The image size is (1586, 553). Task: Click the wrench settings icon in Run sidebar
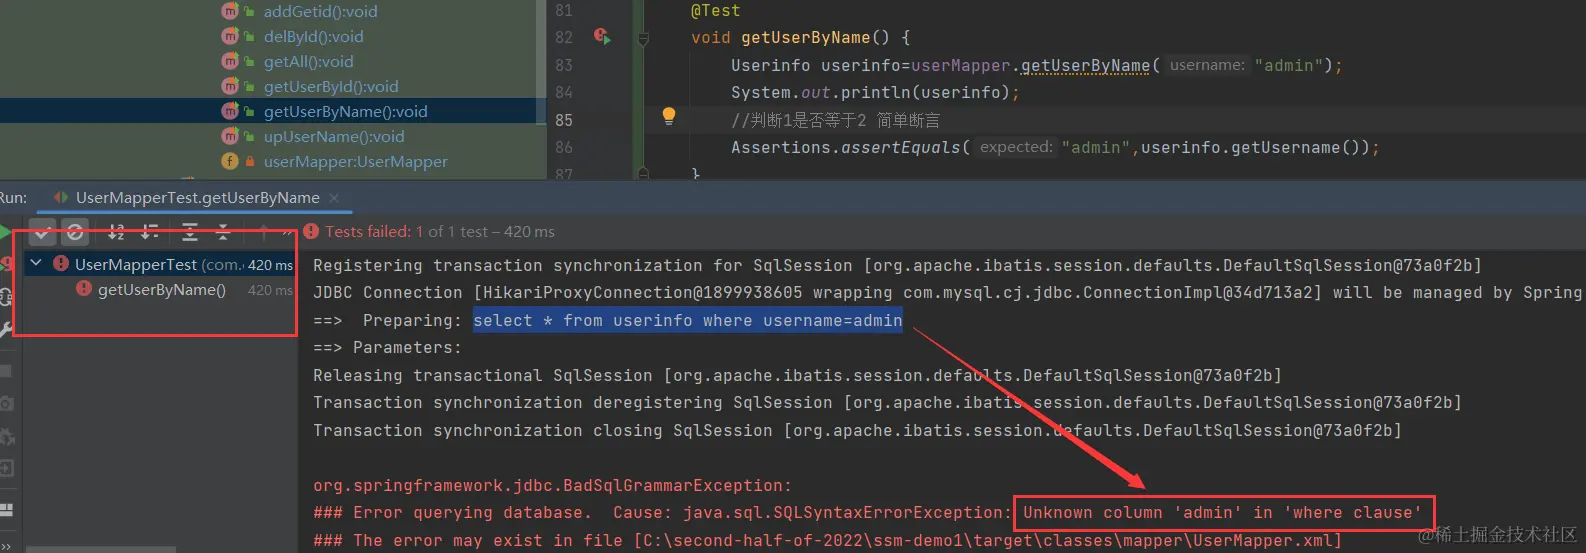pos(5,329)
